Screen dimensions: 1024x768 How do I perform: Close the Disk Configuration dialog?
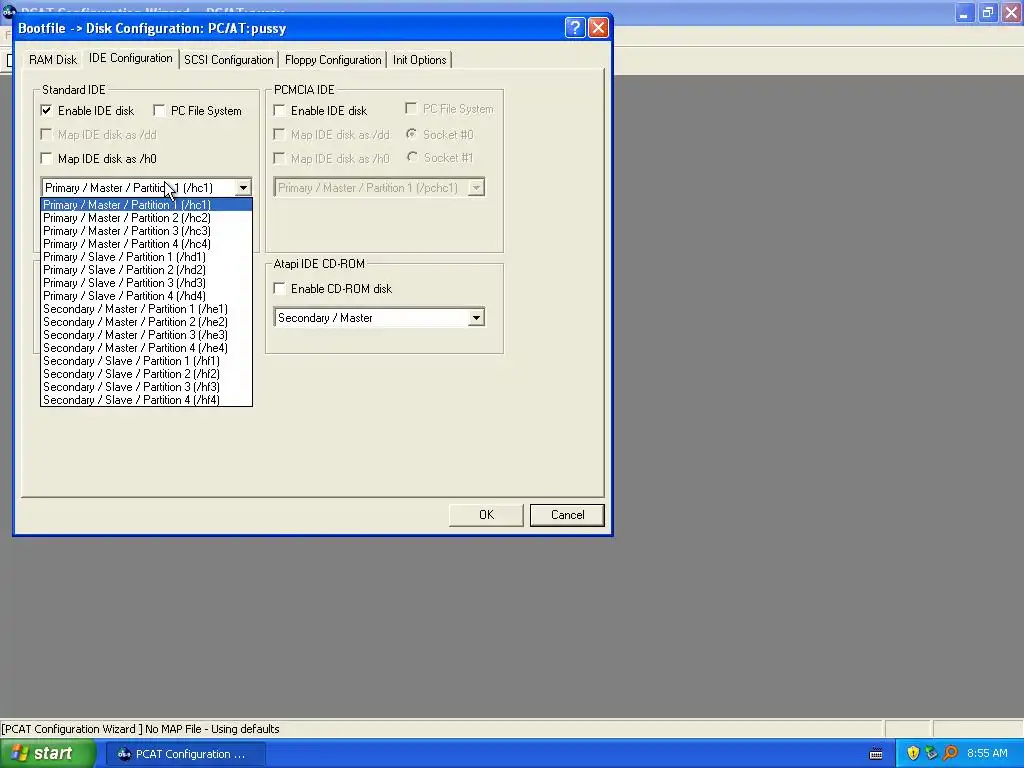[598, 27]
